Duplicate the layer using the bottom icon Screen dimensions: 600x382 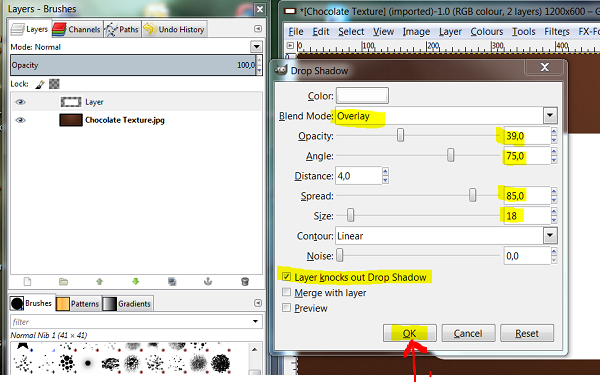(x=172, y=282)
